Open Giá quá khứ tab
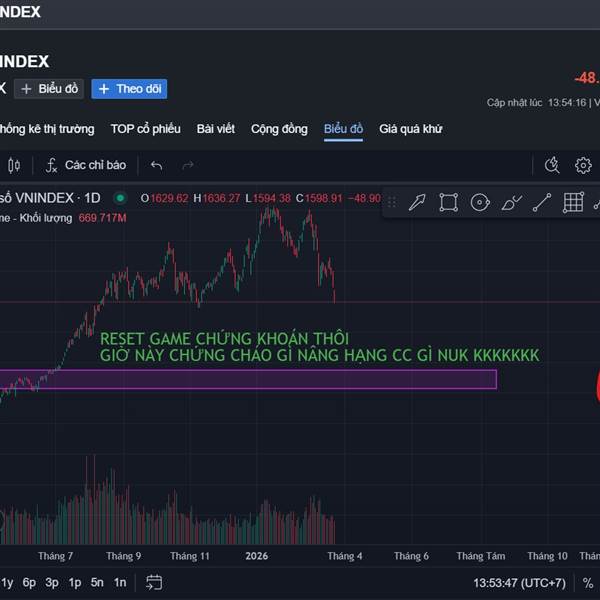 tap(411, 129)
